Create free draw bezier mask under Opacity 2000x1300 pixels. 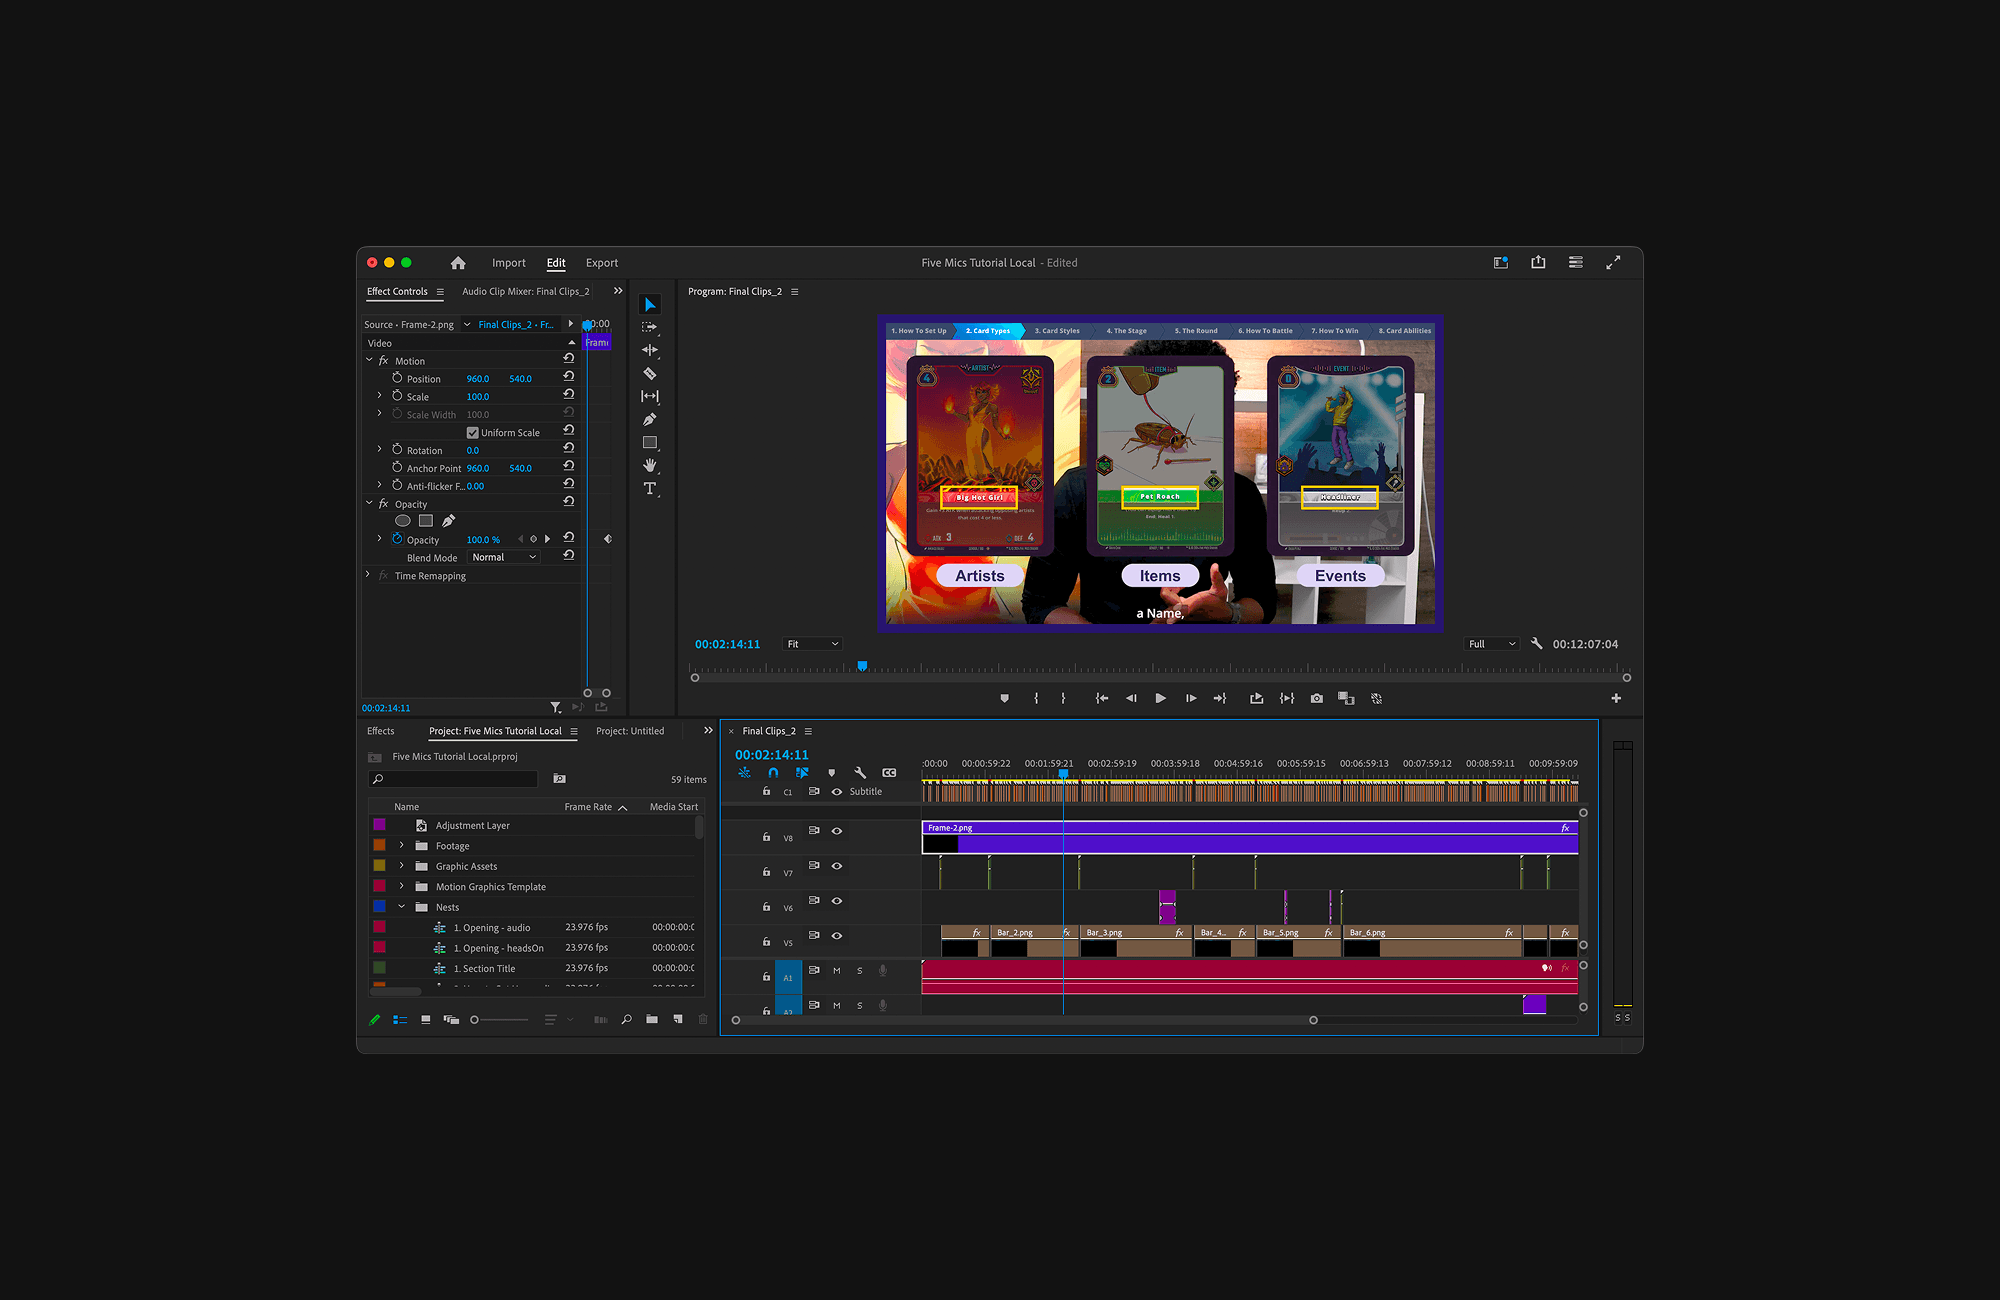pos(449,521)
